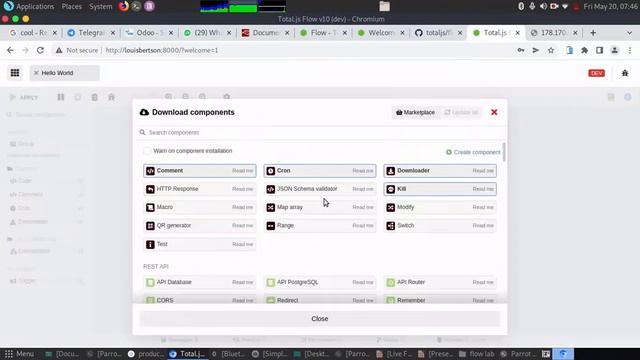Select the Redirect component

(x=320, y=300)
